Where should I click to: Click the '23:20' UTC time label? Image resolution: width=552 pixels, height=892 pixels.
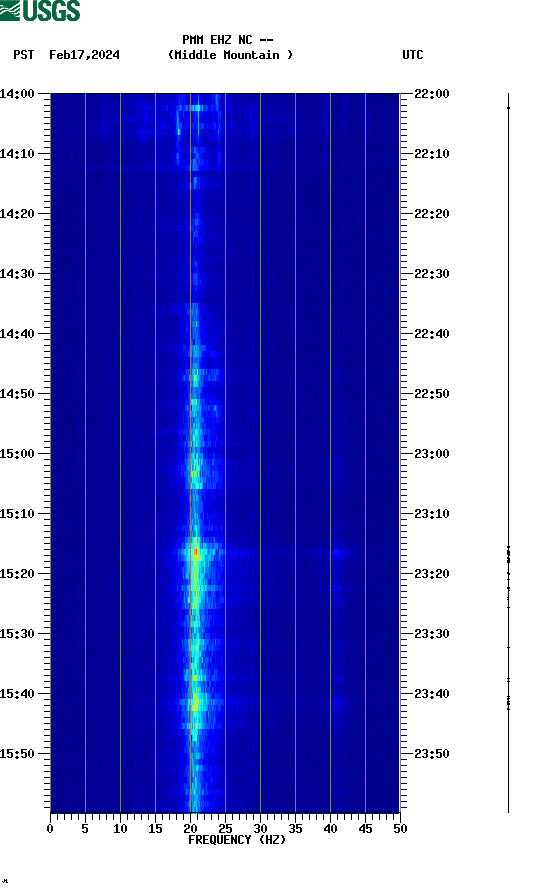[431, 574]
